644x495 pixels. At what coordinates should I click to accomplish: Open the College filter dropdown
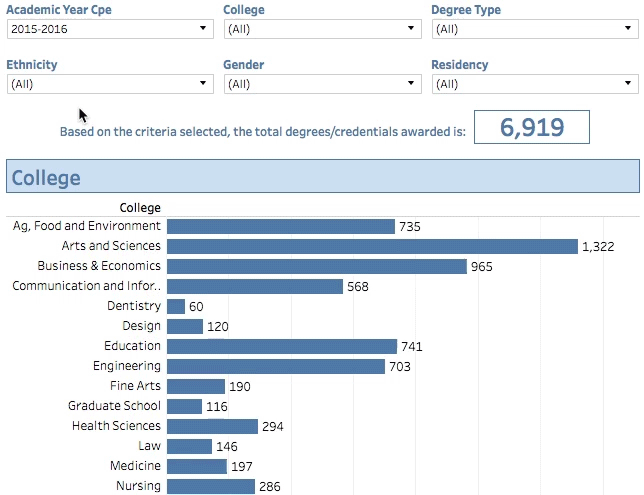point(323,29)
